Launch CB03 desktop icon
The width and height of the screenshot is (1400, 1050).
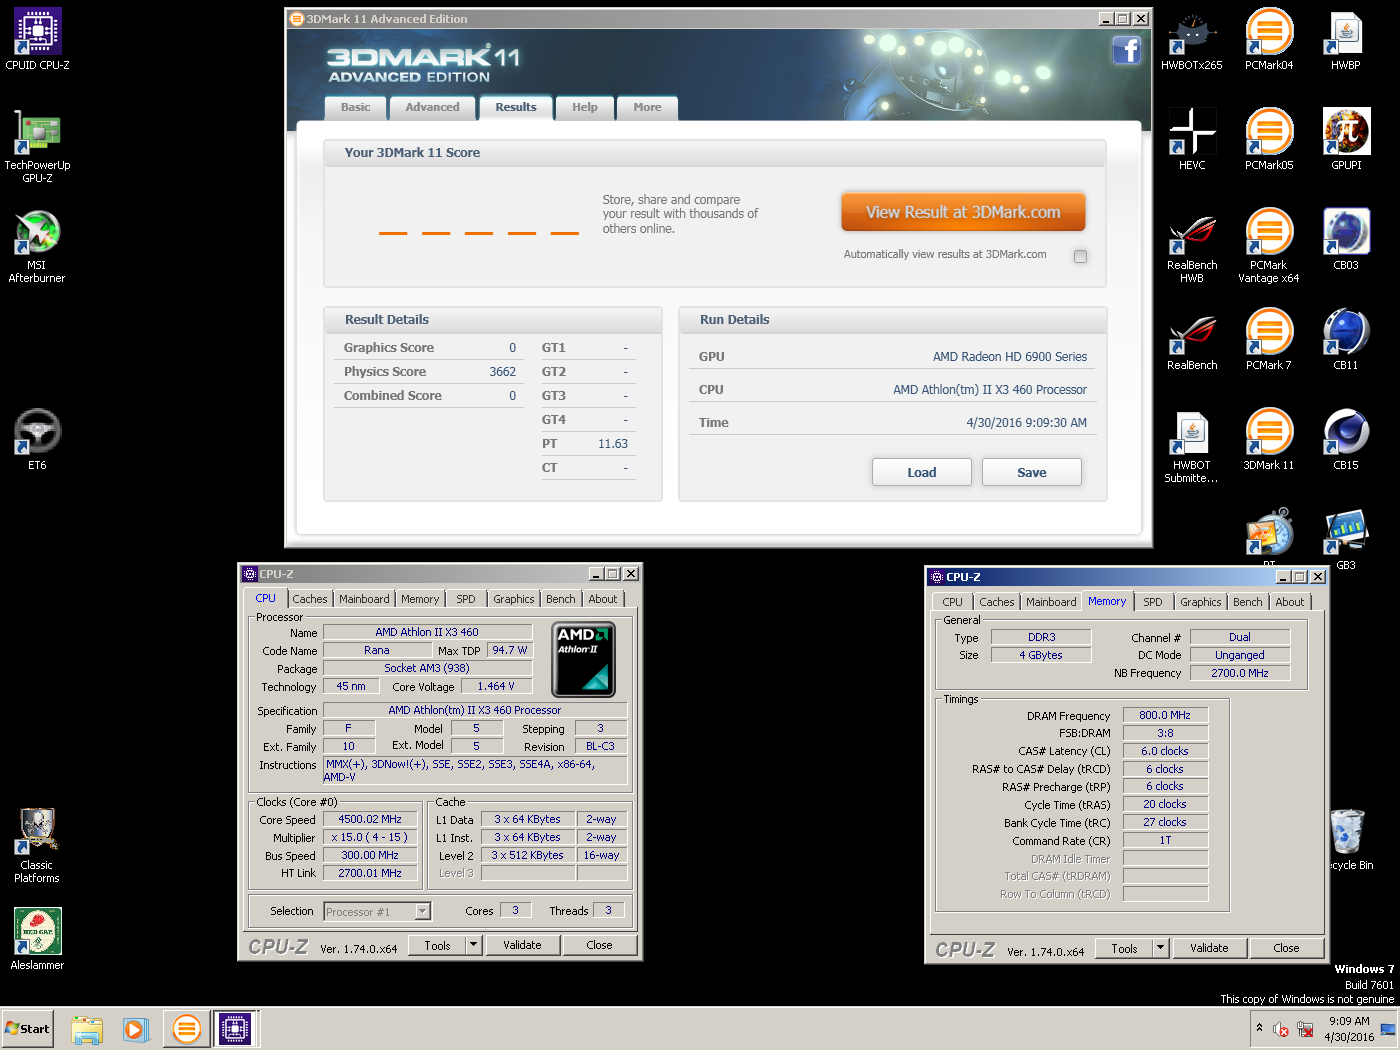[1346, 239]
